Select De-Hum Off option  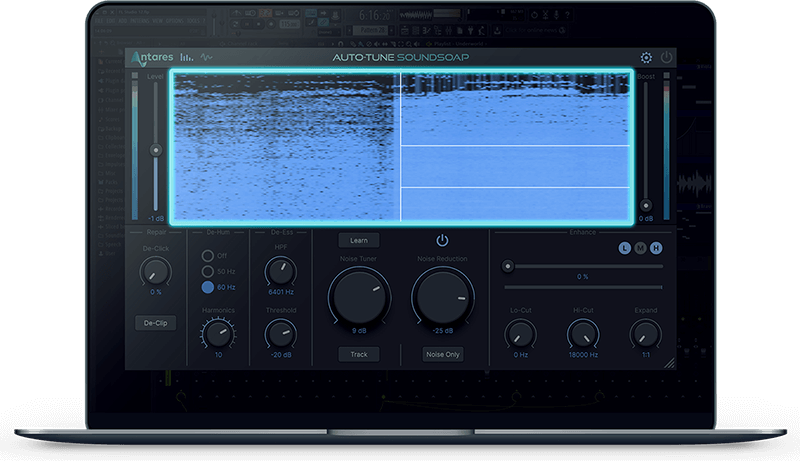208,255
